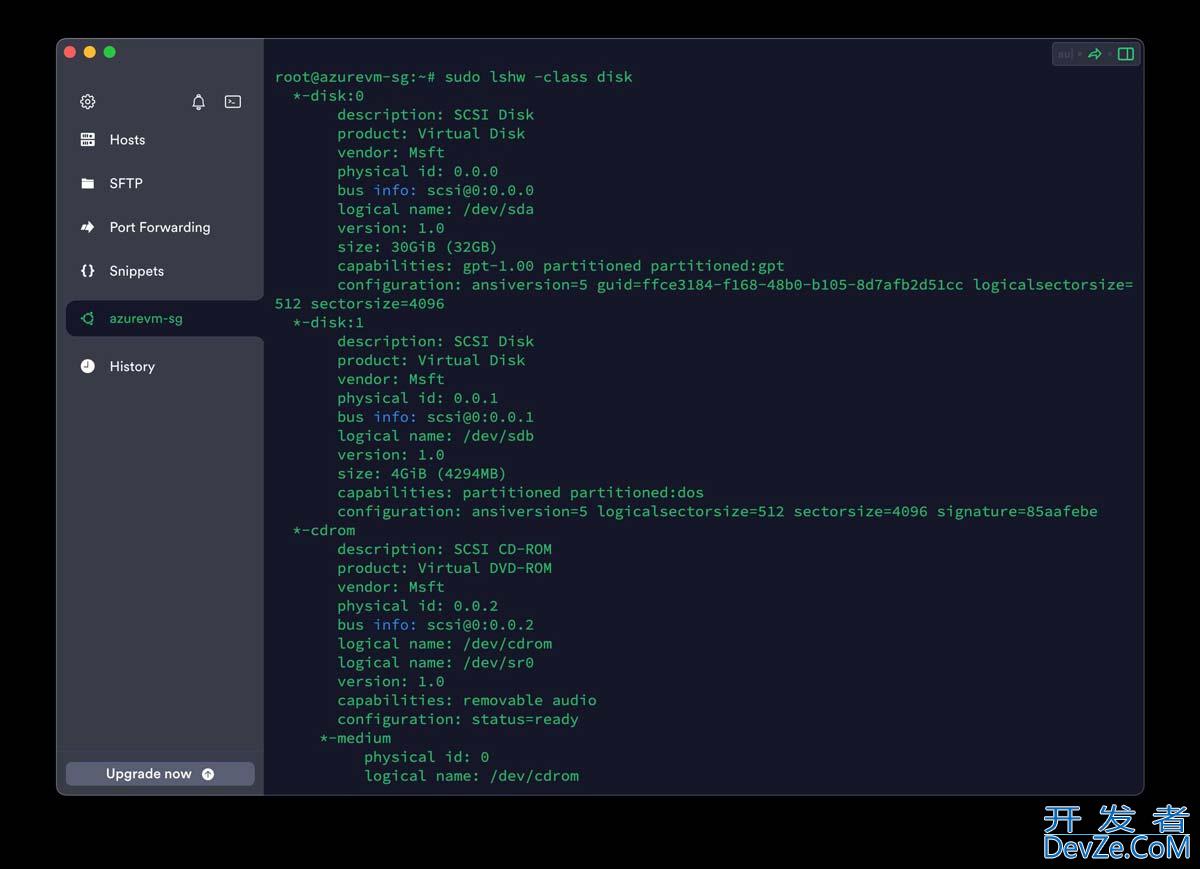Click the yellow macOS minimize button
The height and width of the screenshot is (869, 1200).
tap(90, 52)
